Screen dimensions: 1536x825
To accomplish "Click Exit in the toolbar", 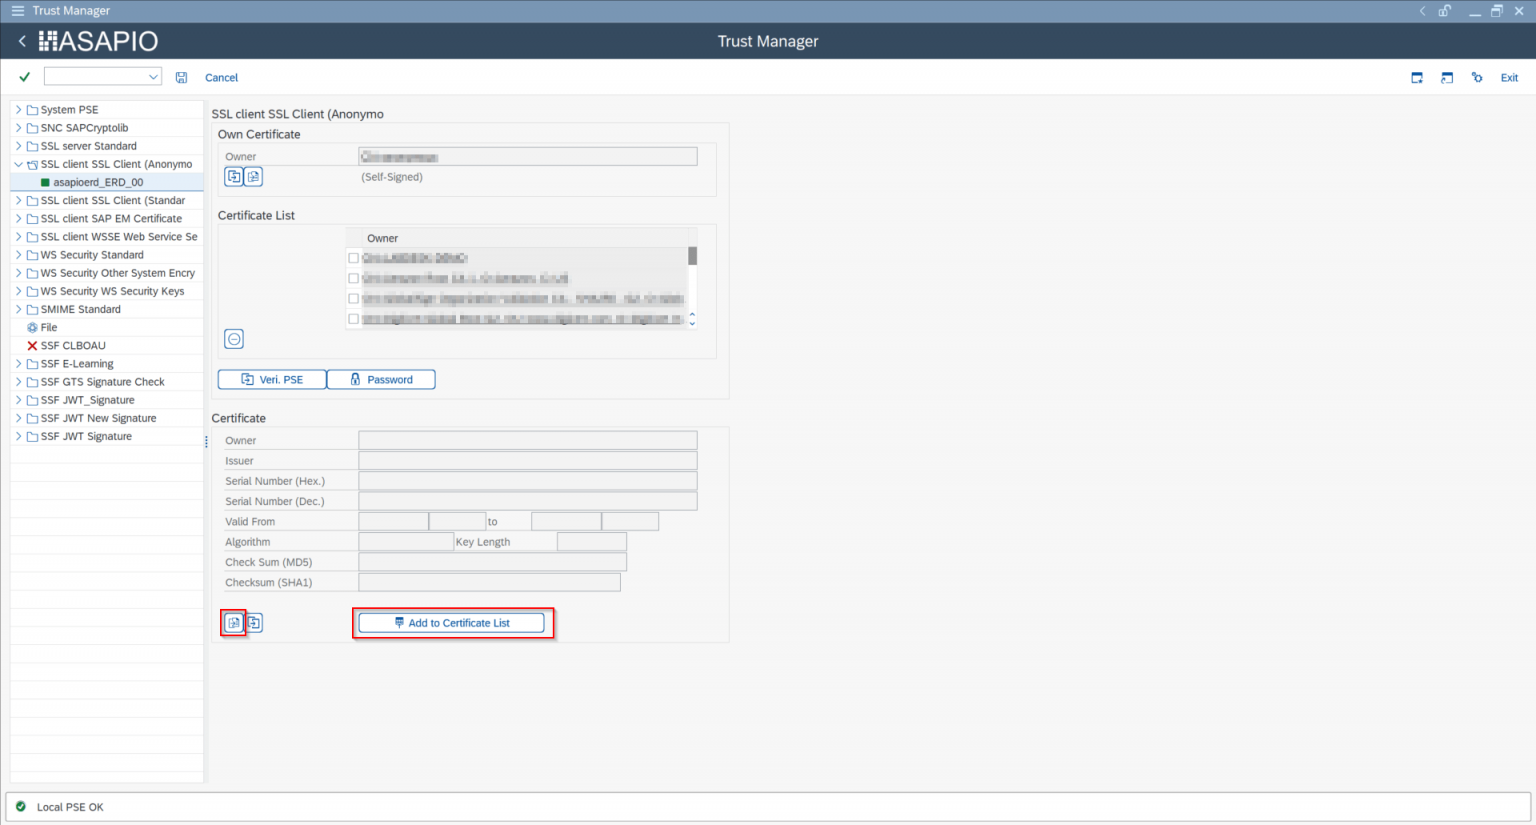I will click(x=1509, y=77).
